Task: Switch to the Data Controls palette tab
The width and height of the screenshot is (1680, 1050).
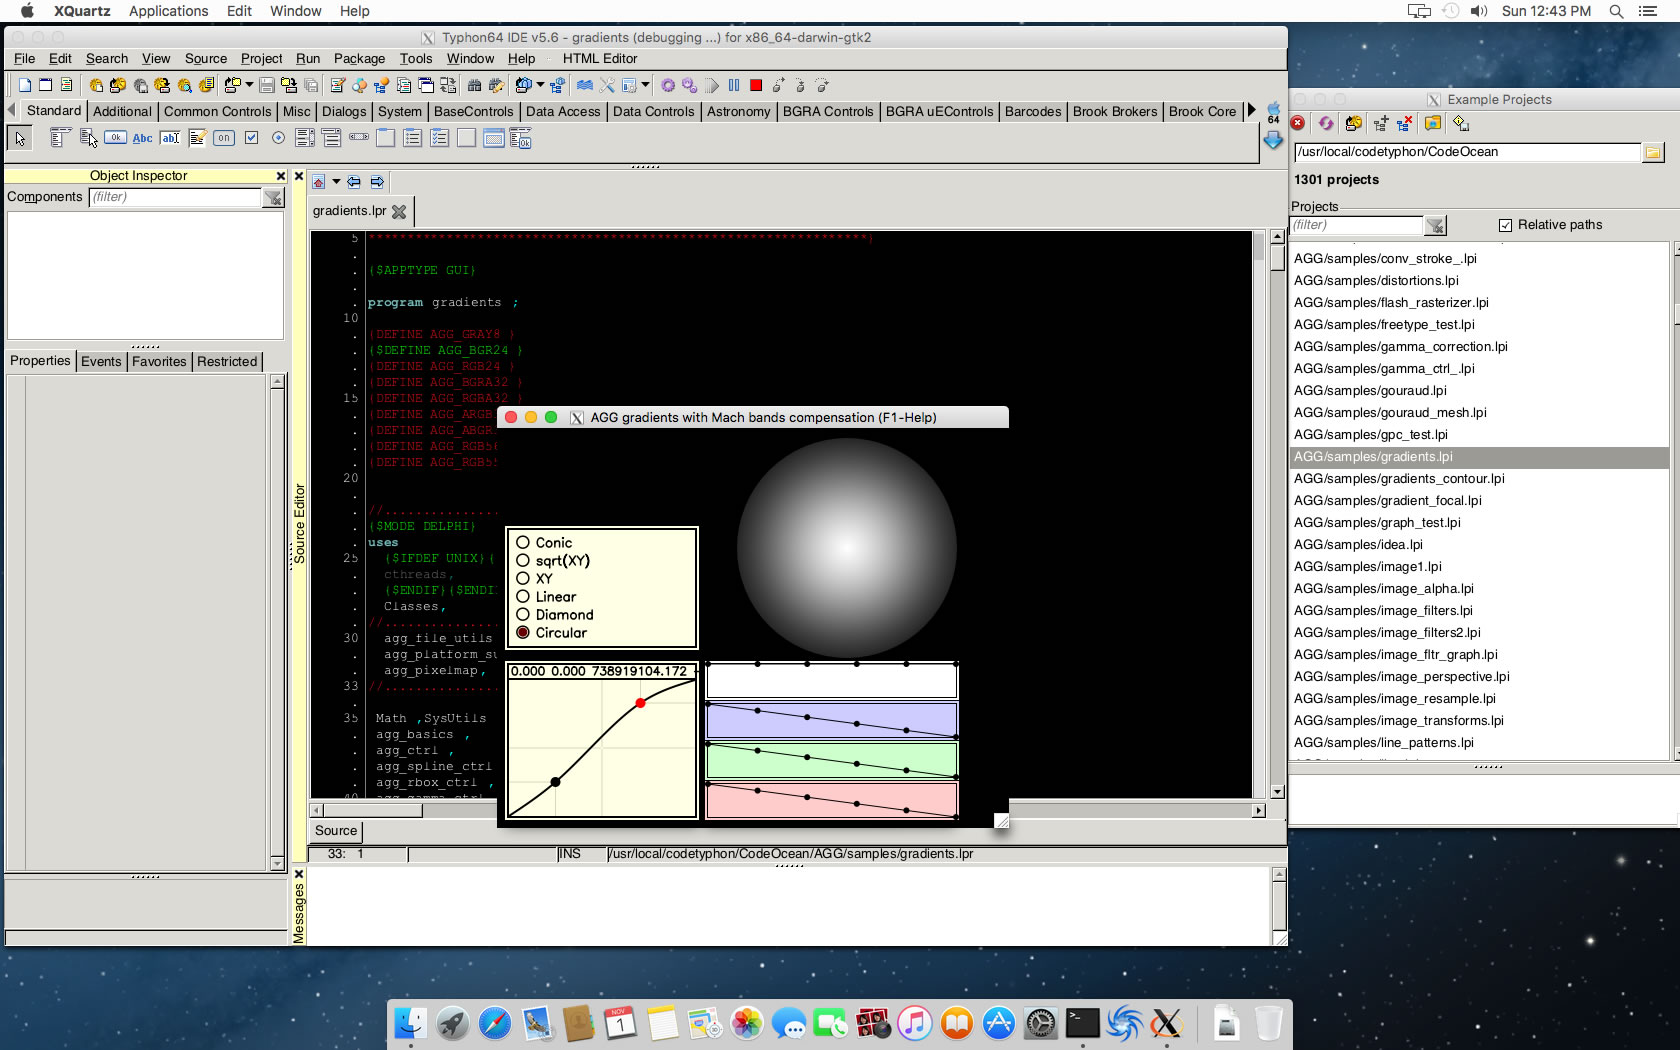Action: 653,111
